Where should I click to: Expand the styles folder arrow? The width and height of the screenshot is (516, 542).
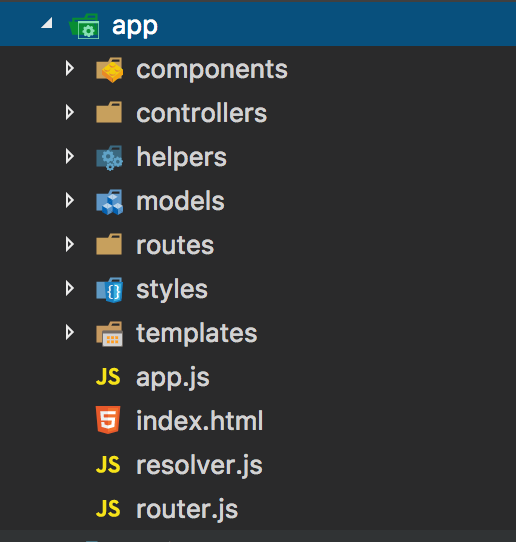(69, 288)
